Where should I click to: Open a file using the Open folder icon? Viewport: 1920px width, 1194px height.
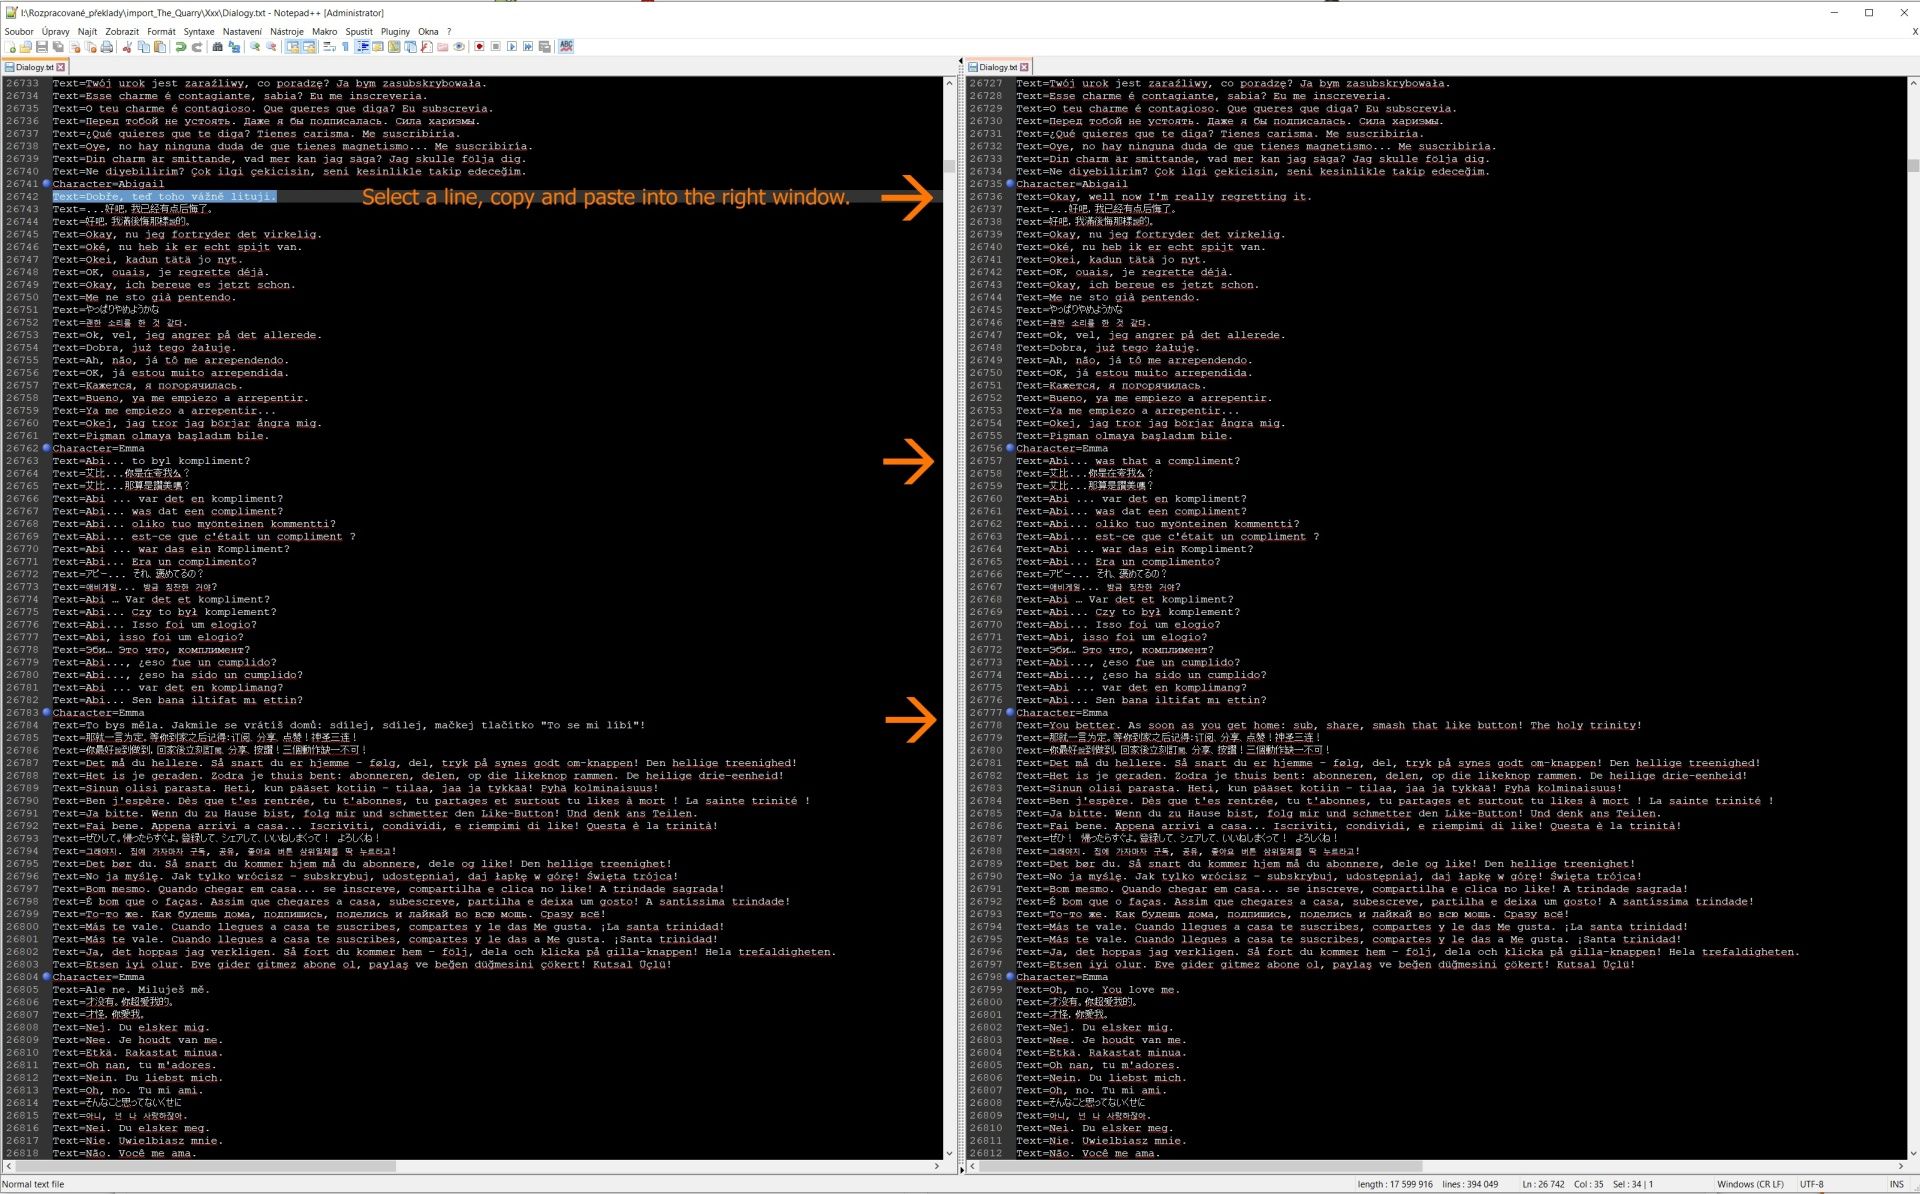pyautogui.click(x=26, y=47)
